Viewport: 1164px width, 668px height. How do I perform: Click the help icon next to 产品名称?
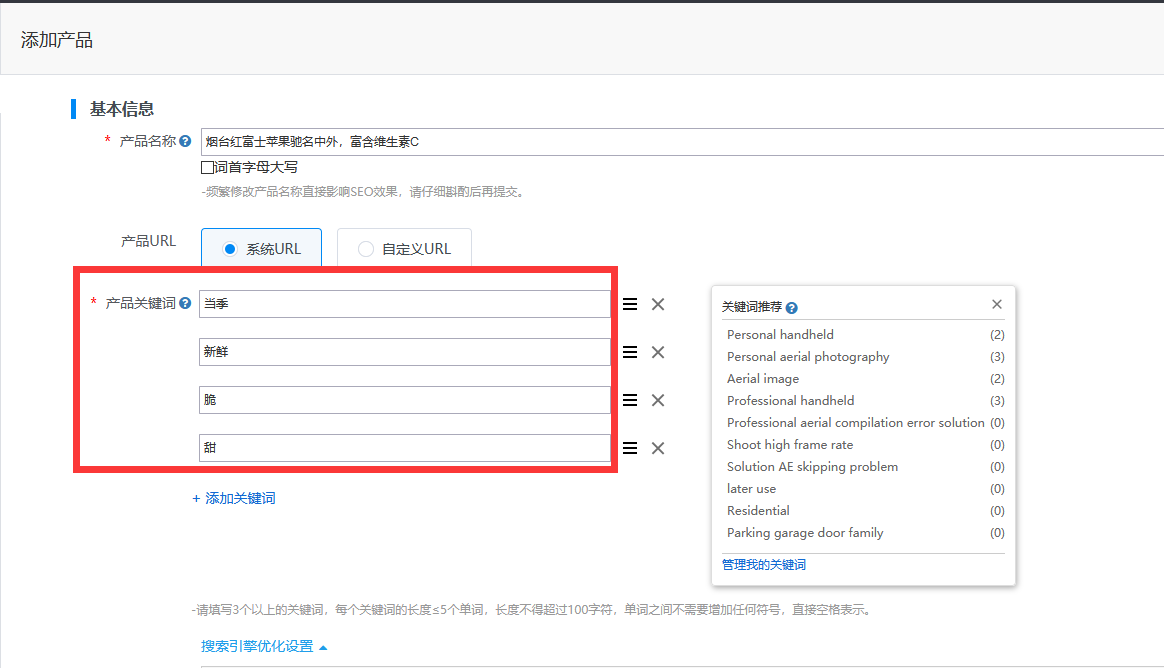point(185,142)
